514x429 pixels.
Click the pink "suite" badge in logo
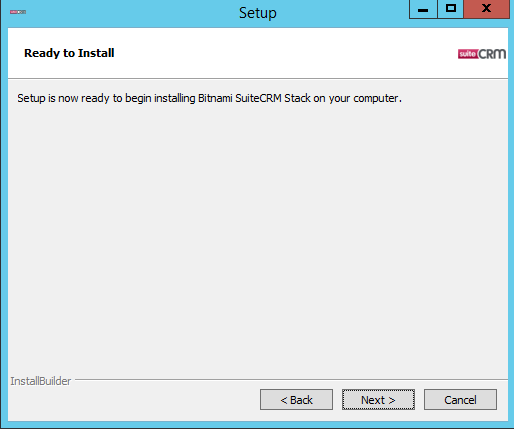(x=468, y=54)
